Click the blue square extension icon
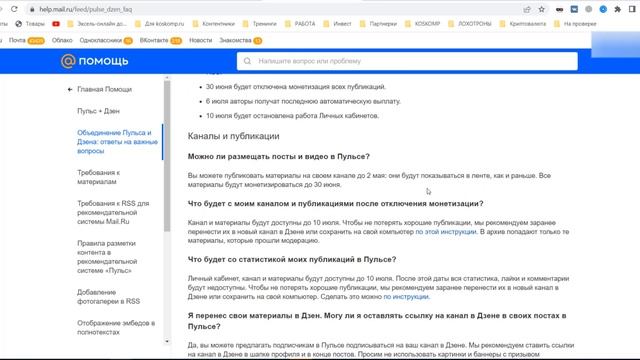This screenshot has height=360, width=640. click(574, 9)
